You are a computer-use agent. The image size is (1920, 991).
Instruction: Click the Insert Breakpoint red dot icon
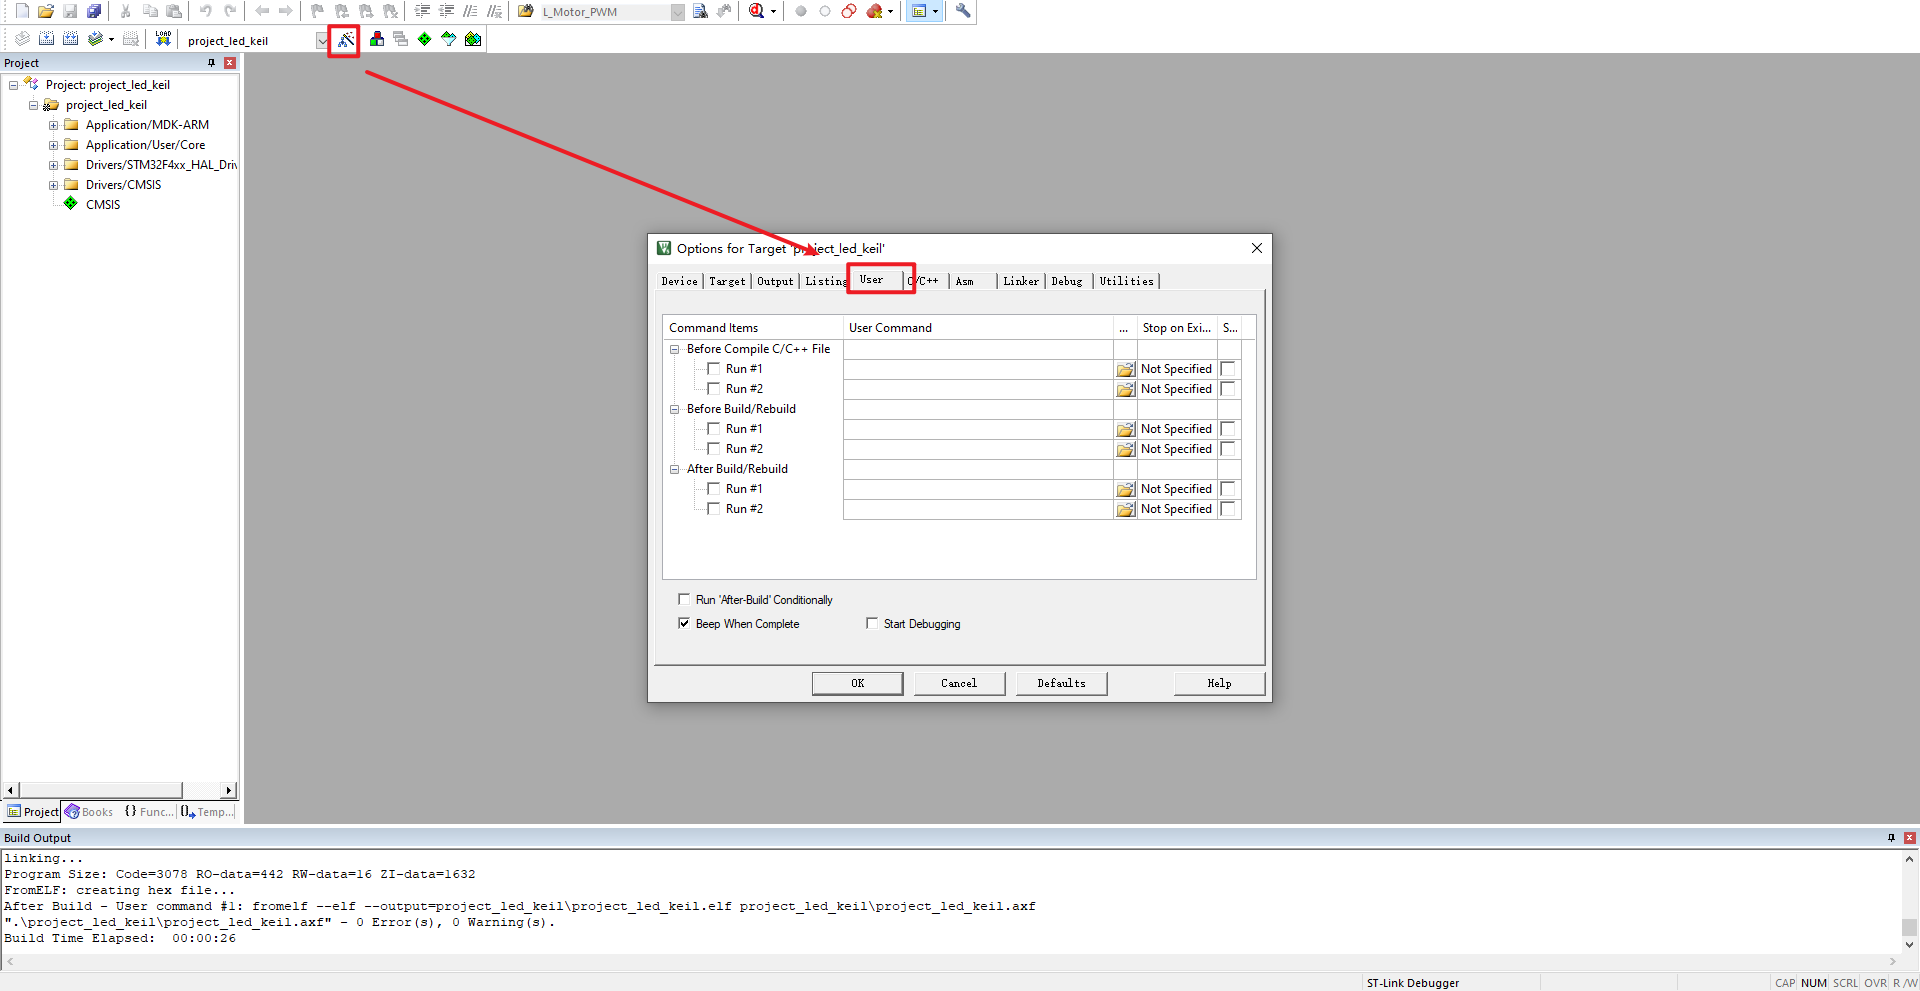click(801, 11)
